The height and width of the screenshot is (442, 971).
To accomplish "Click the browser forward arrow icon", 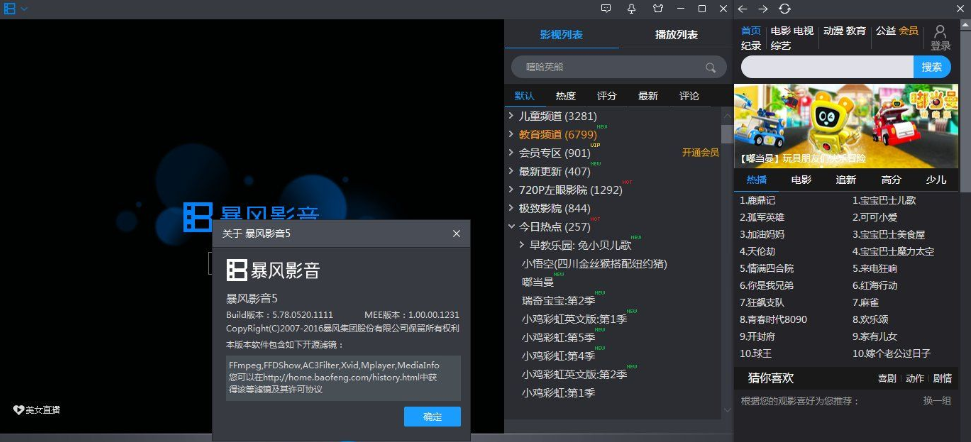I will pos(763,9).
